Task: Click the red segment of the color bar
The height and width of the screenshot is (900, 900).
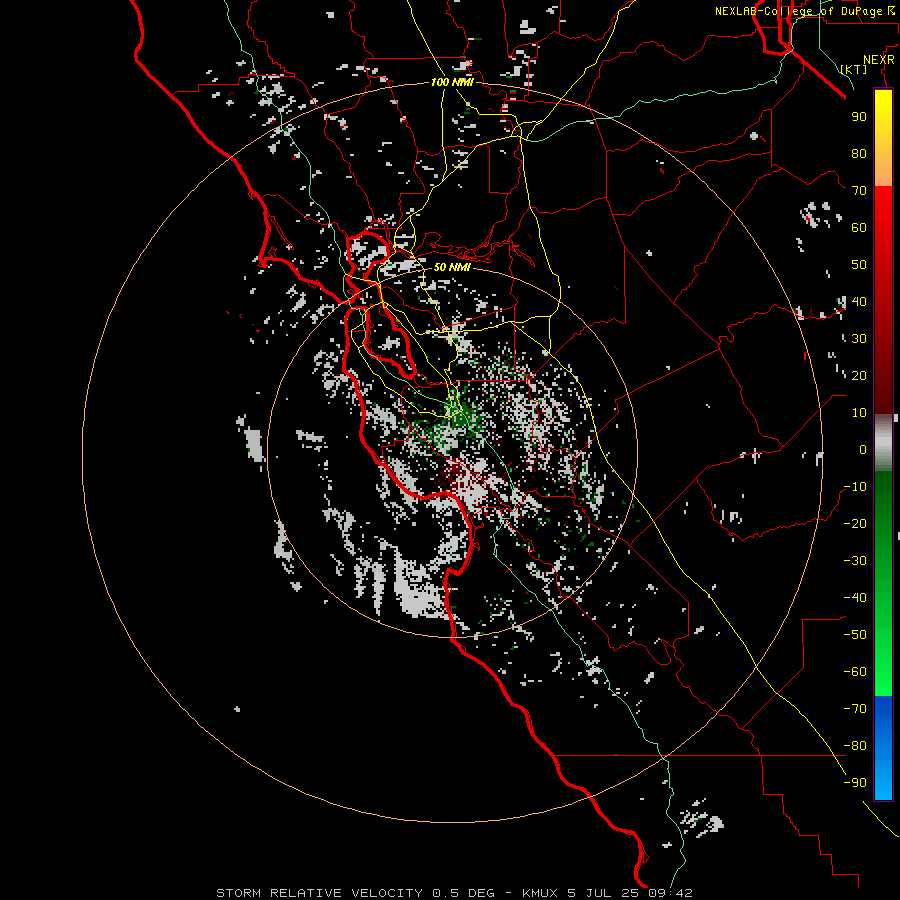Action: 883,300
